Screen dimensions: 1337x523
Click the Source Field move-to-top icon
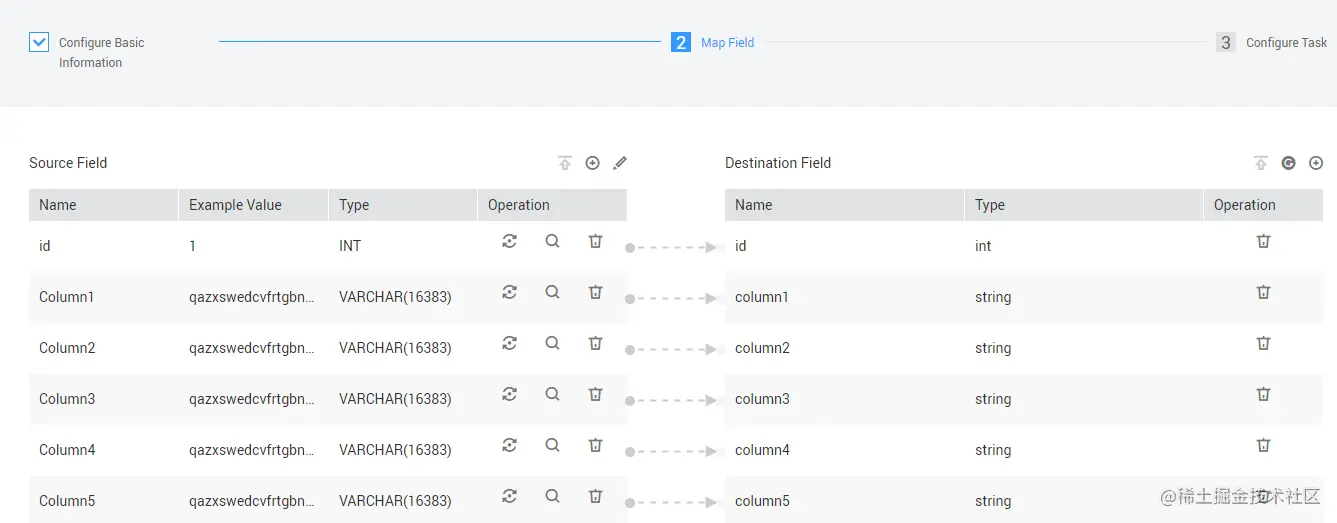coord(565,163)
